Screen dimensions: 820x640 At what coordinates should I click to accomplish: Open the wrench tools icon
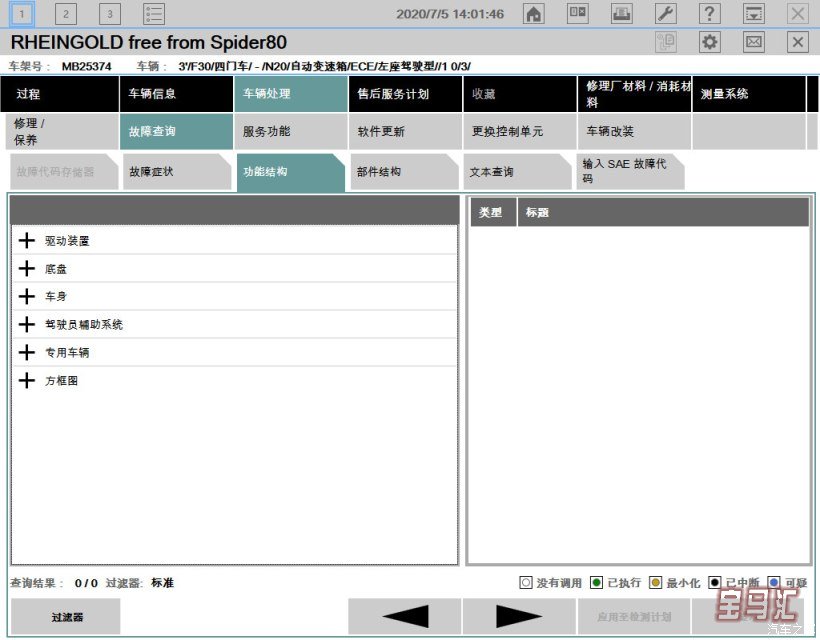point(666,14)
